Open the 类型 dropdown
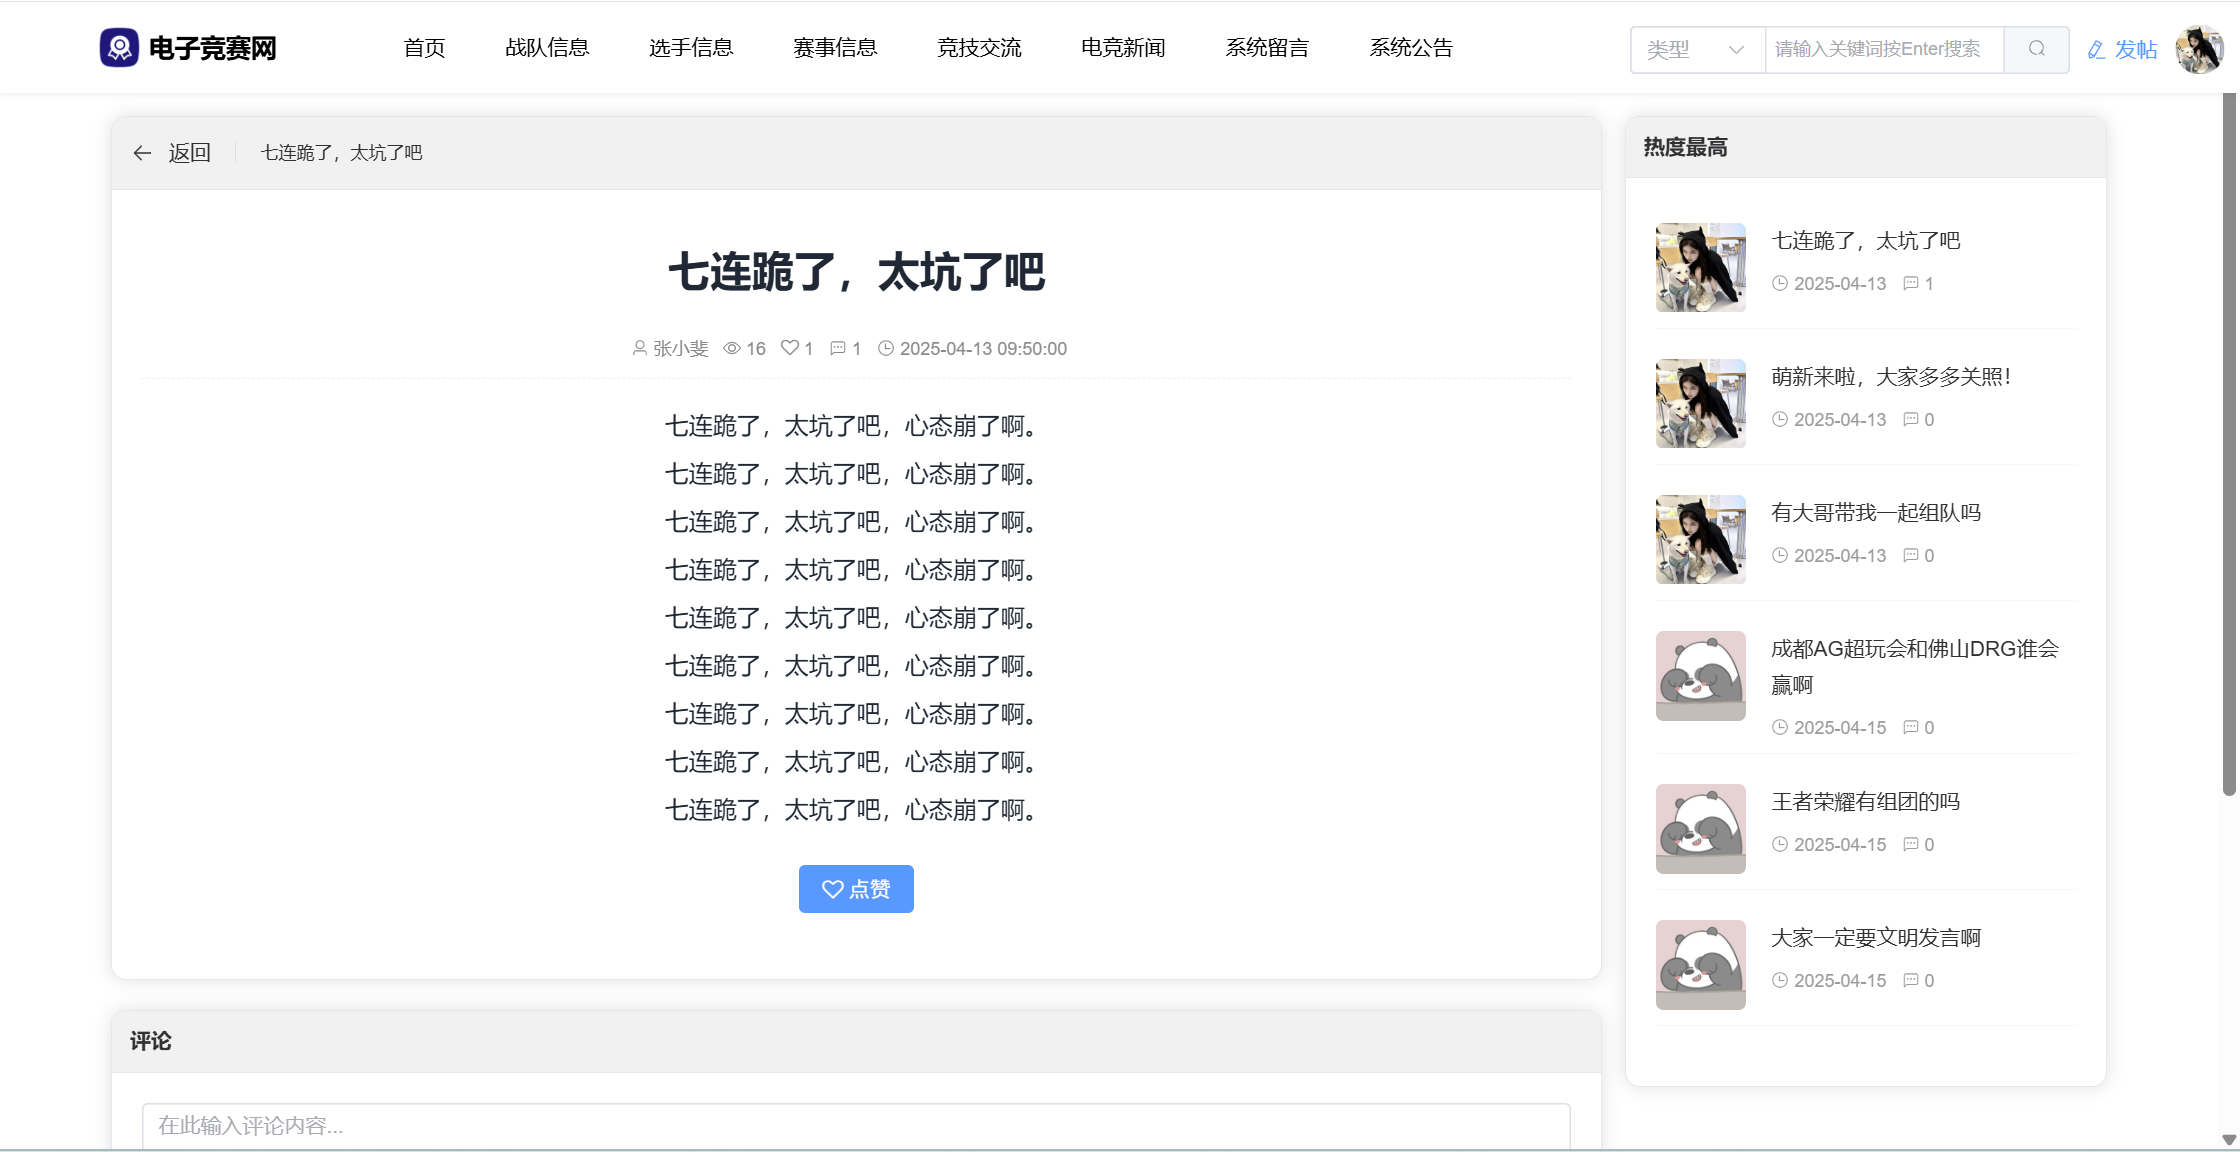This screenshot has height=1152, width=2240. point(1697,49)
